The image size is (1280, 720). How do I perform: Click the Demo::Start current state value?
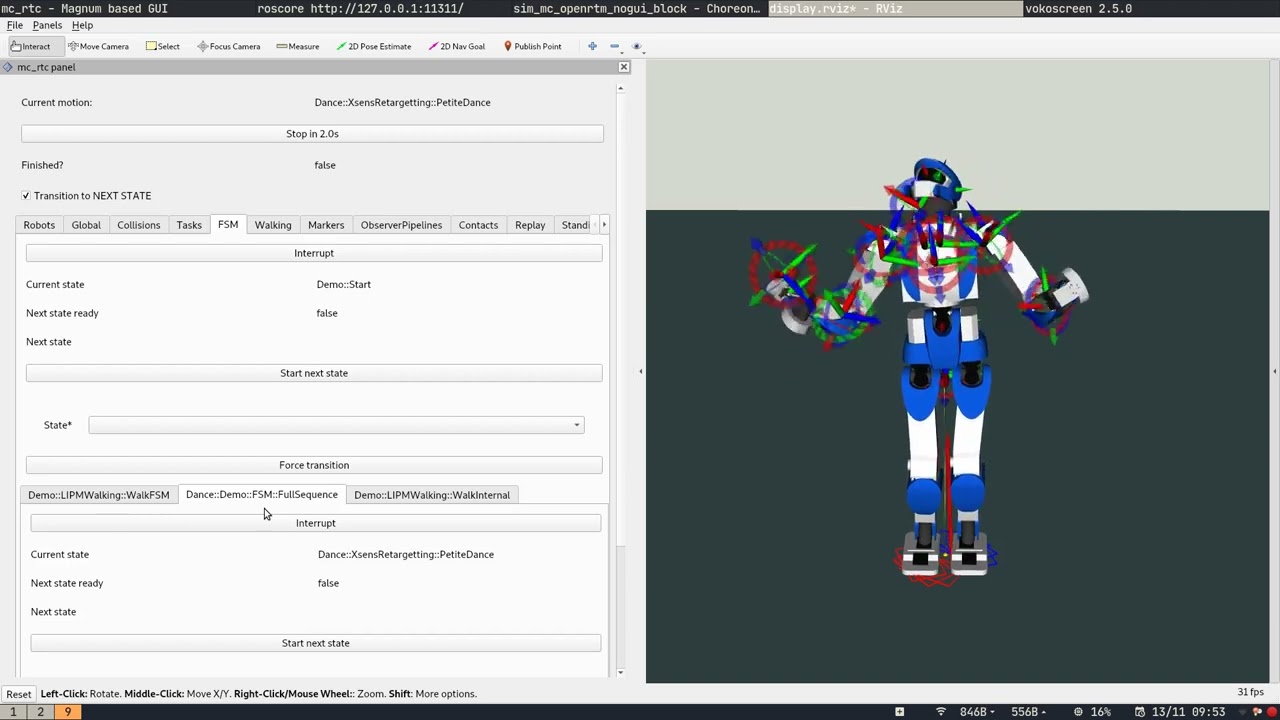click(x=344, y=284)
